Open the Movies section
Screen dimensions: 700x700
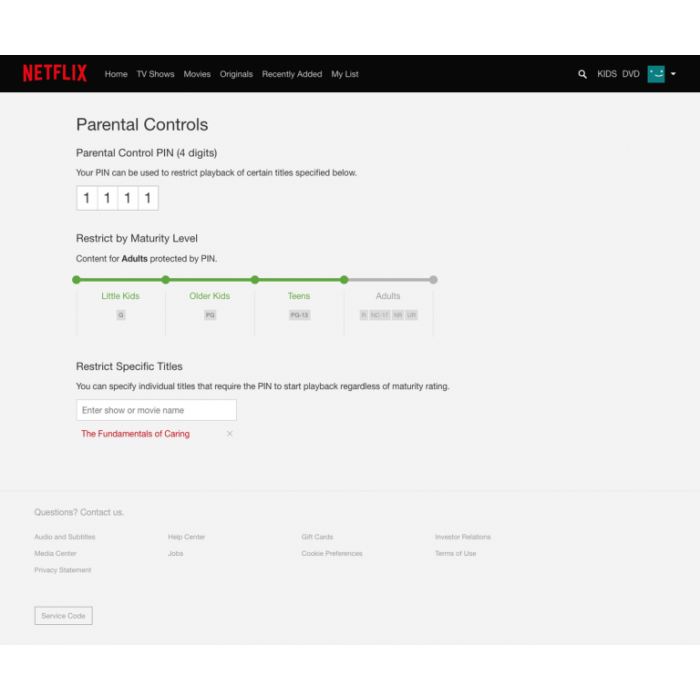coord(197,74)
